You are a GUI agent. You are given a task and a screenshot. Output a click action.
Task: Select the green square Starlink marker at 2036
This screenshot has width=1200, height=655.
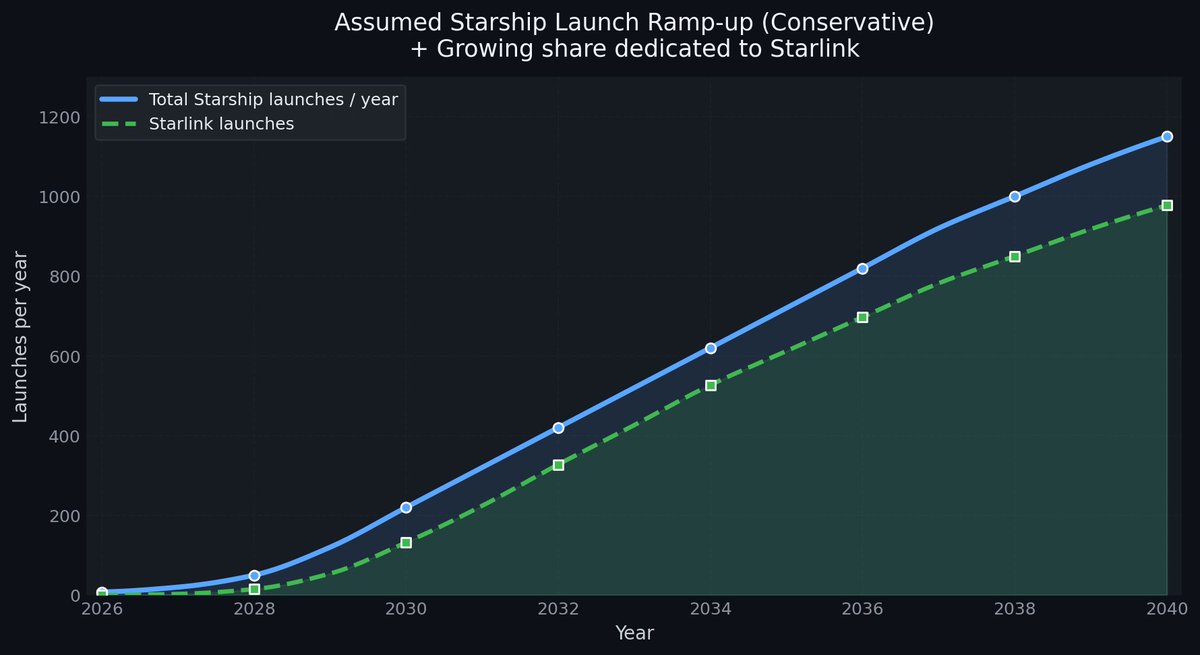tap(862, 317)
